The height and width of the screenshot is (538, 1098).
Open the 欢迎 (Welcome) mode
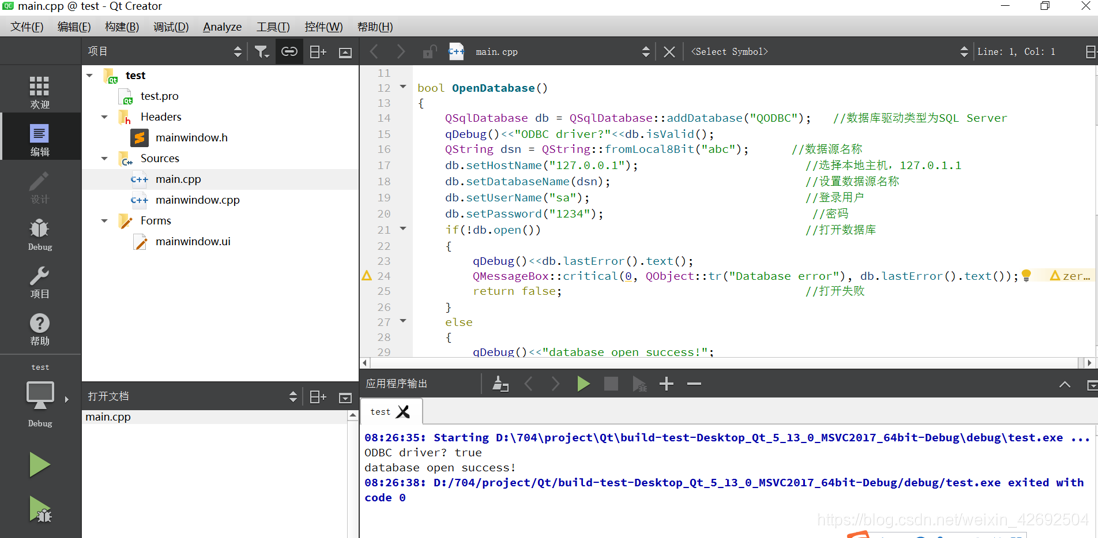click(x=40, y=92)
